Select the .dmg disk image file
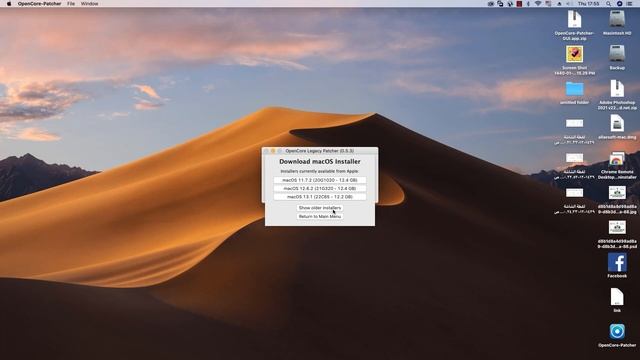This screenshot has height=360, width=640. [x=617, y=123]
